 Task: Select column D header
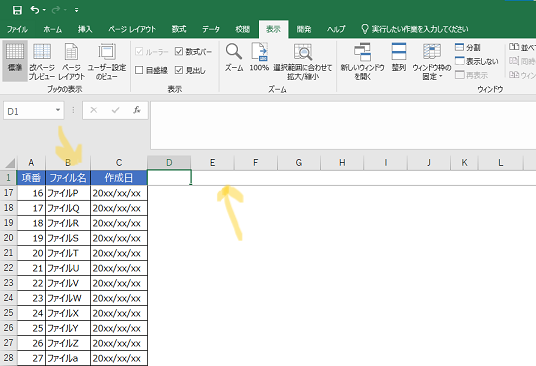tap(169, 163)
